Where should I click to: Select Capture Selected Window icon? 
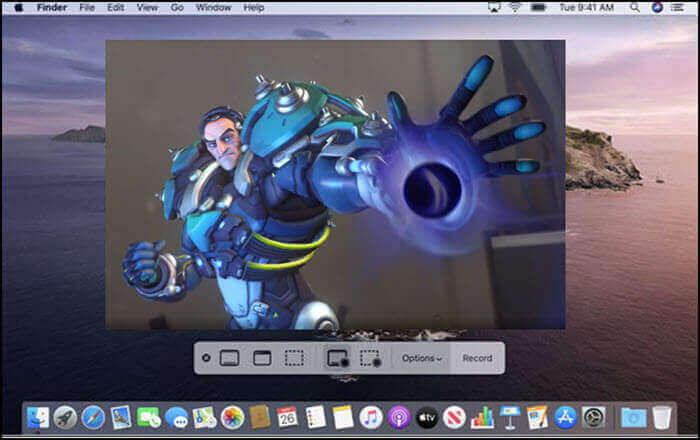[x=262, y=358]
